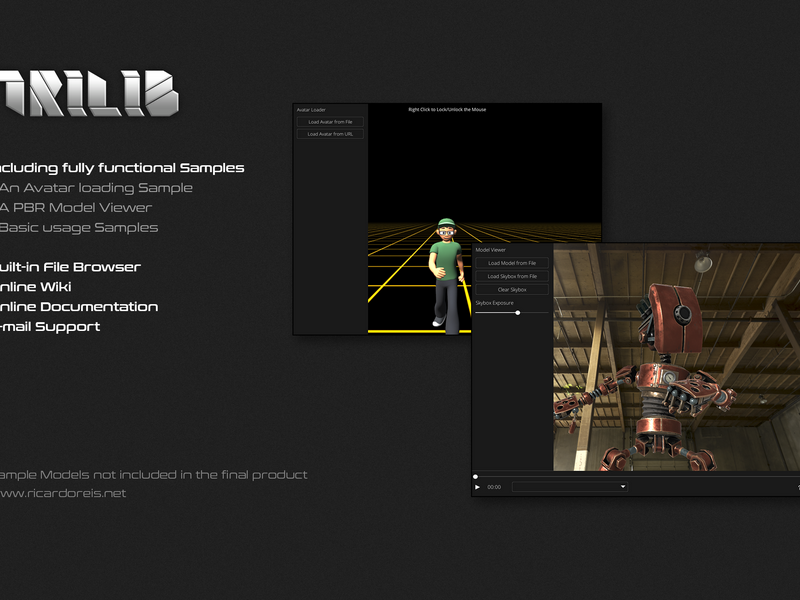800x600 pixels.
Task: Click the 'Online Wiki' text
Action: pos(35,287)
